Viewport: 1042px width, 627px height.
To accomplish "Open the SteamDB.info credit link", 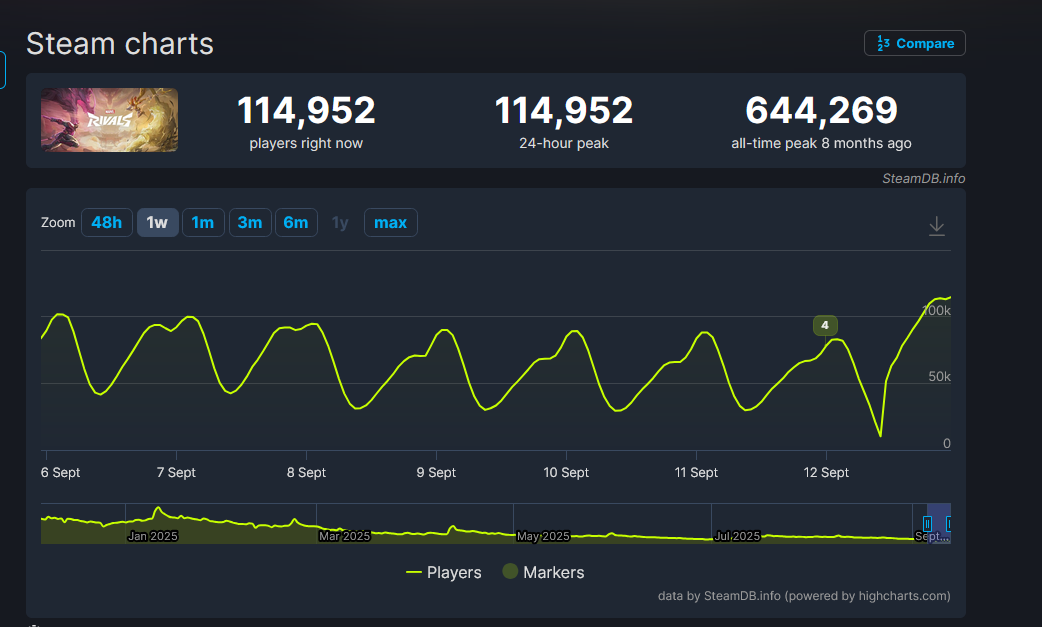I will pos(923,178).
